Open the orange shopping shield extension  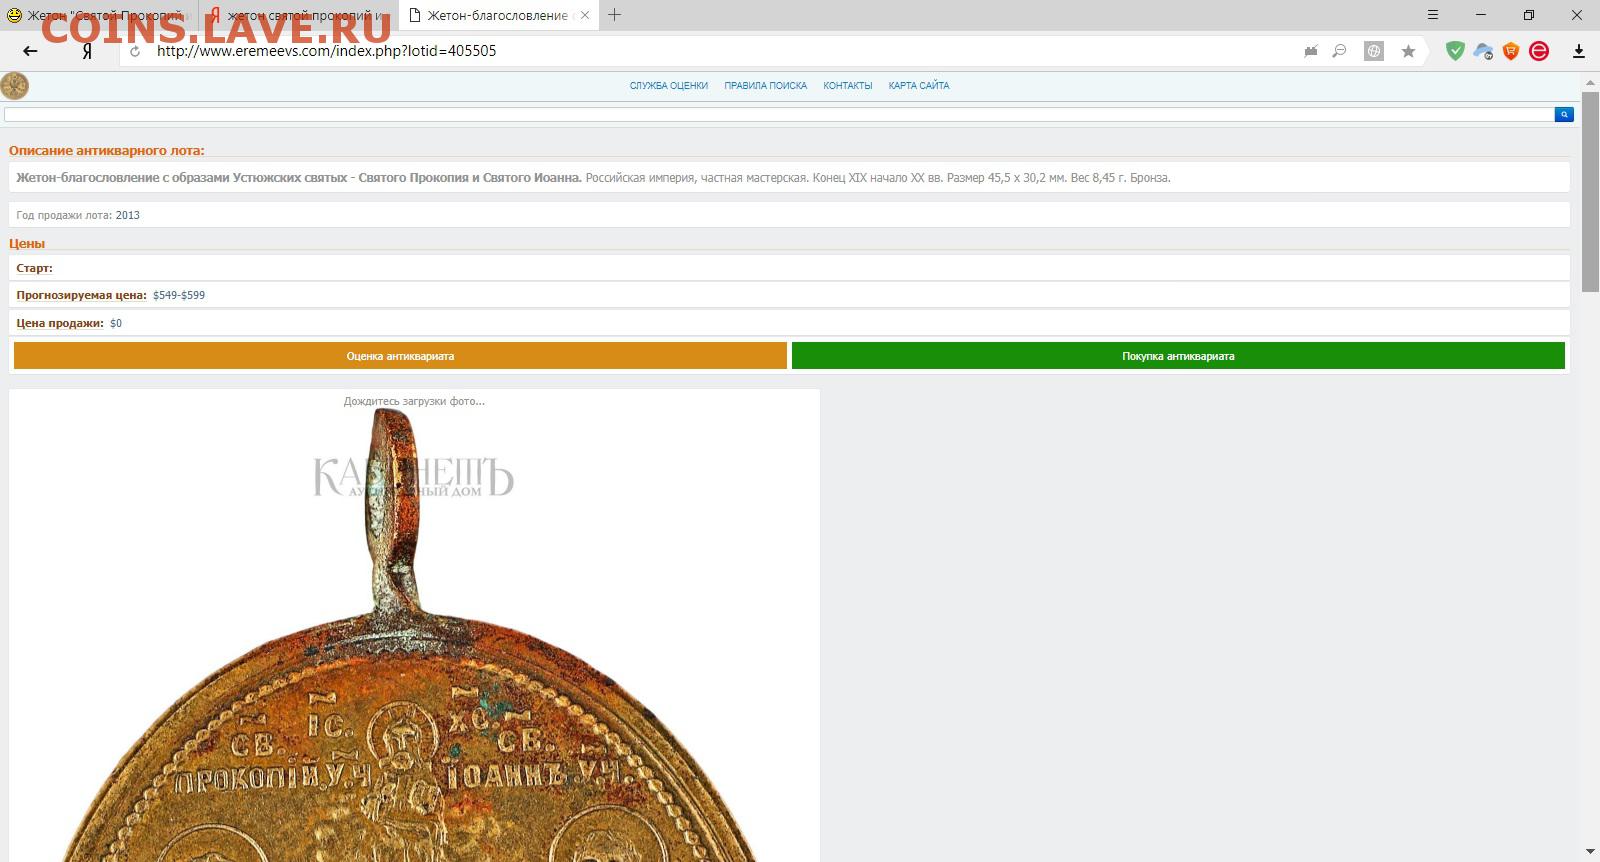(x=1511, y=51)
